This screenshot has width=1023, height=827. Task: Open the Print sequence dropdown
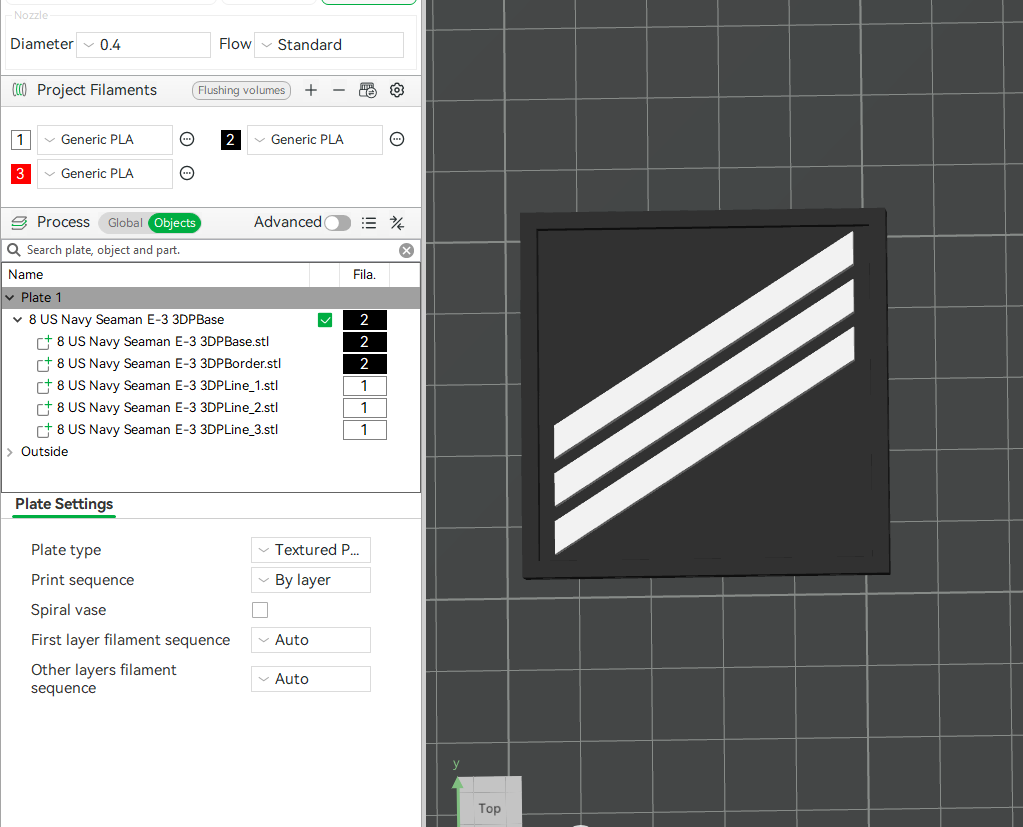coord(310,579)
